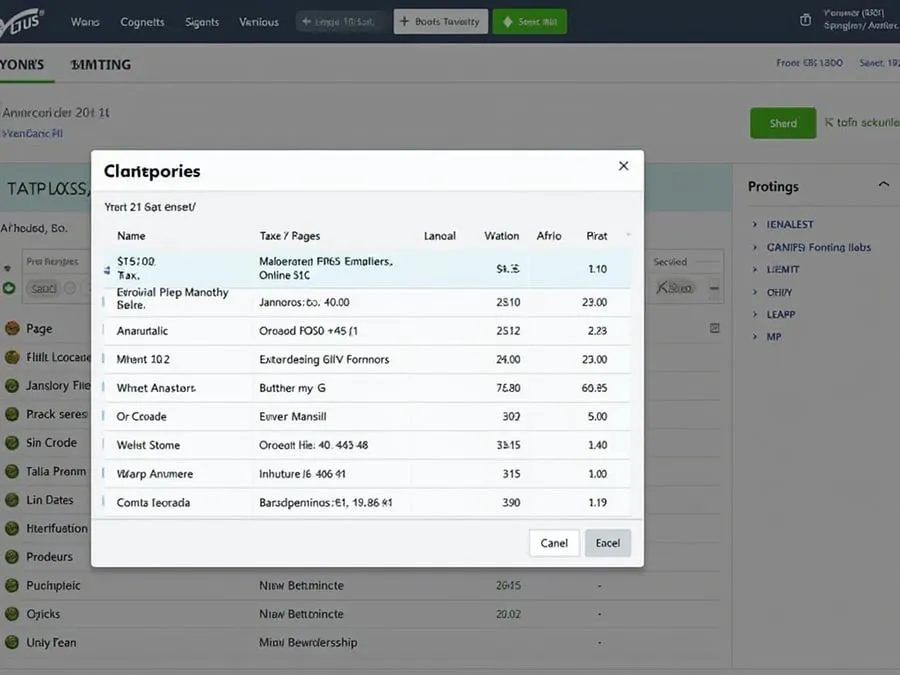Viewport: 900px width, 675px height.
Task: Click the Lin Dates item's green icon
Action: tap(12, 500)
